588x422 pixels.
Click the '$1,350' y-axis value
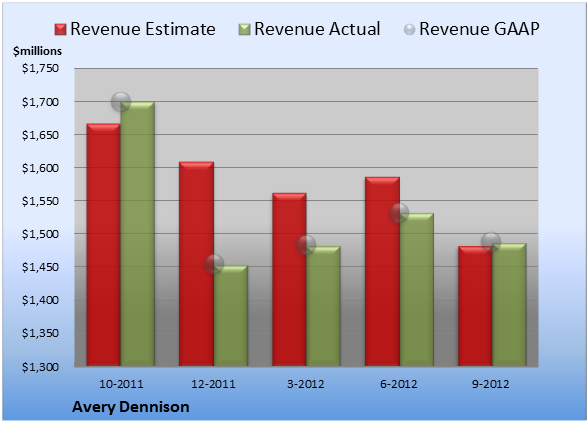click(x=40, y=333)
